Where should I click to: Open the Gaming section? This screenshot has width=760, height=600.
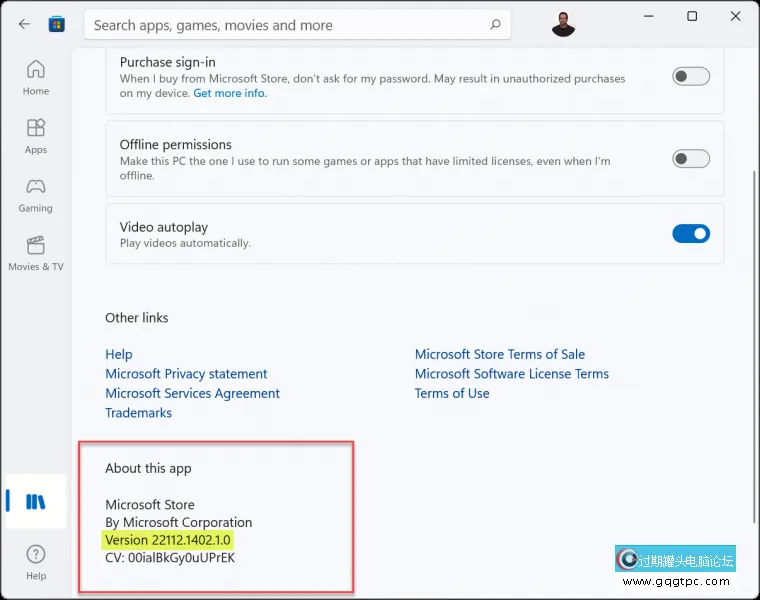tap(36, 194)
